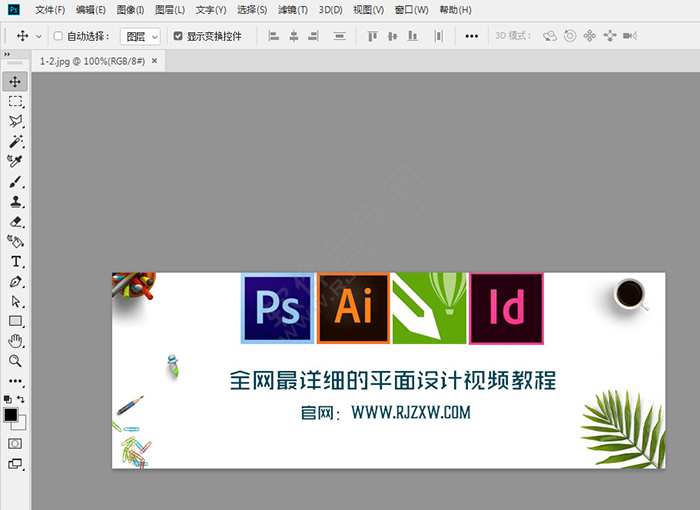
Task: Change the screen mode
Action: pos(15,464)
